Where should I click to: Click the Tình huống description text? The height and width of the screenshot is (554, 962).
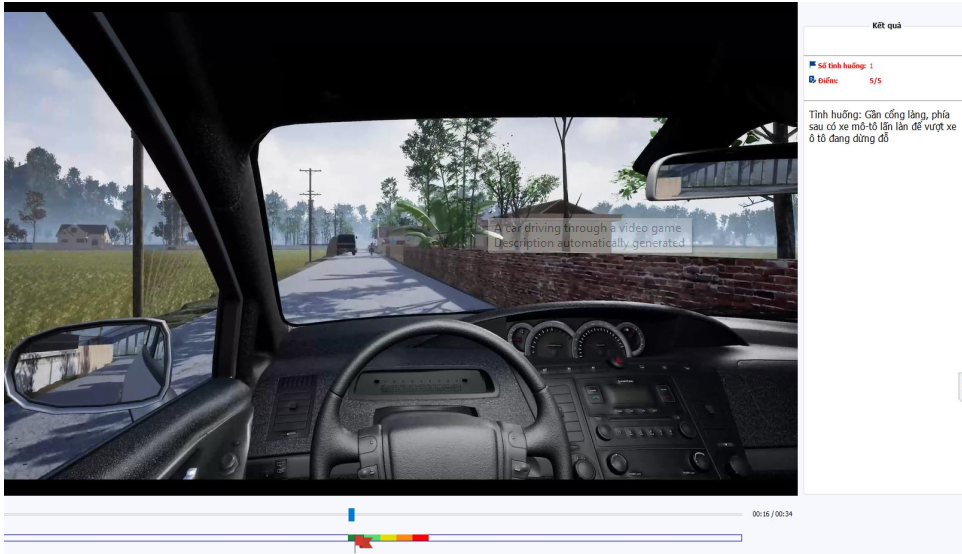tap(882, 127)
